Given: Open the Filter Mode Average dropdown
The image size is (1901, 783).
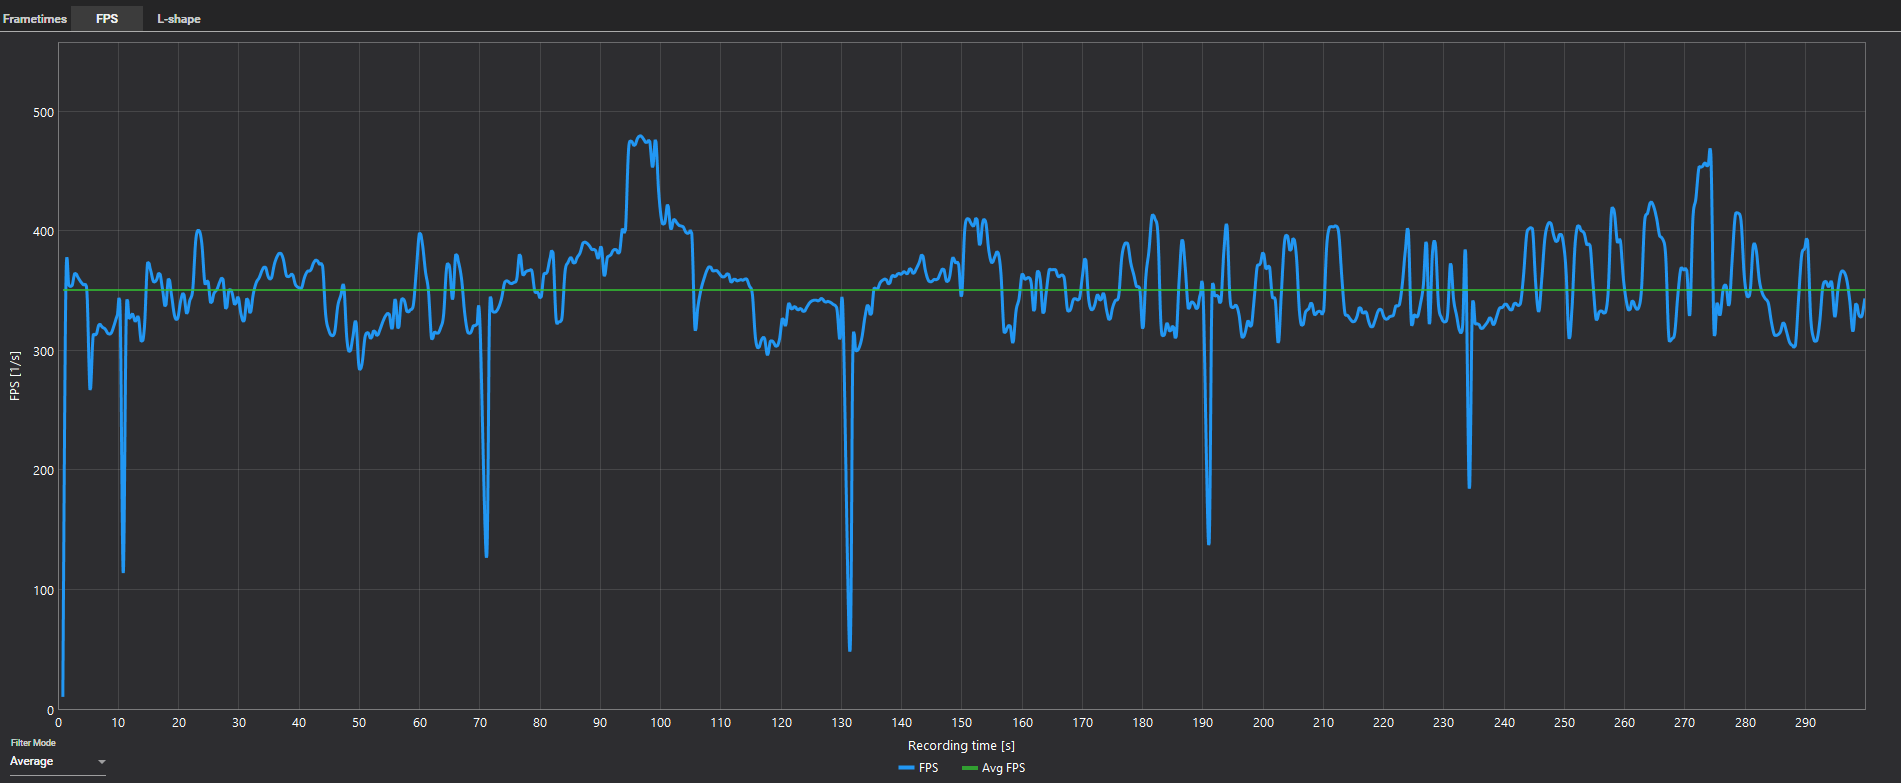Looking at the screenshot, I should pyautogui.click(x=58, y=762).
